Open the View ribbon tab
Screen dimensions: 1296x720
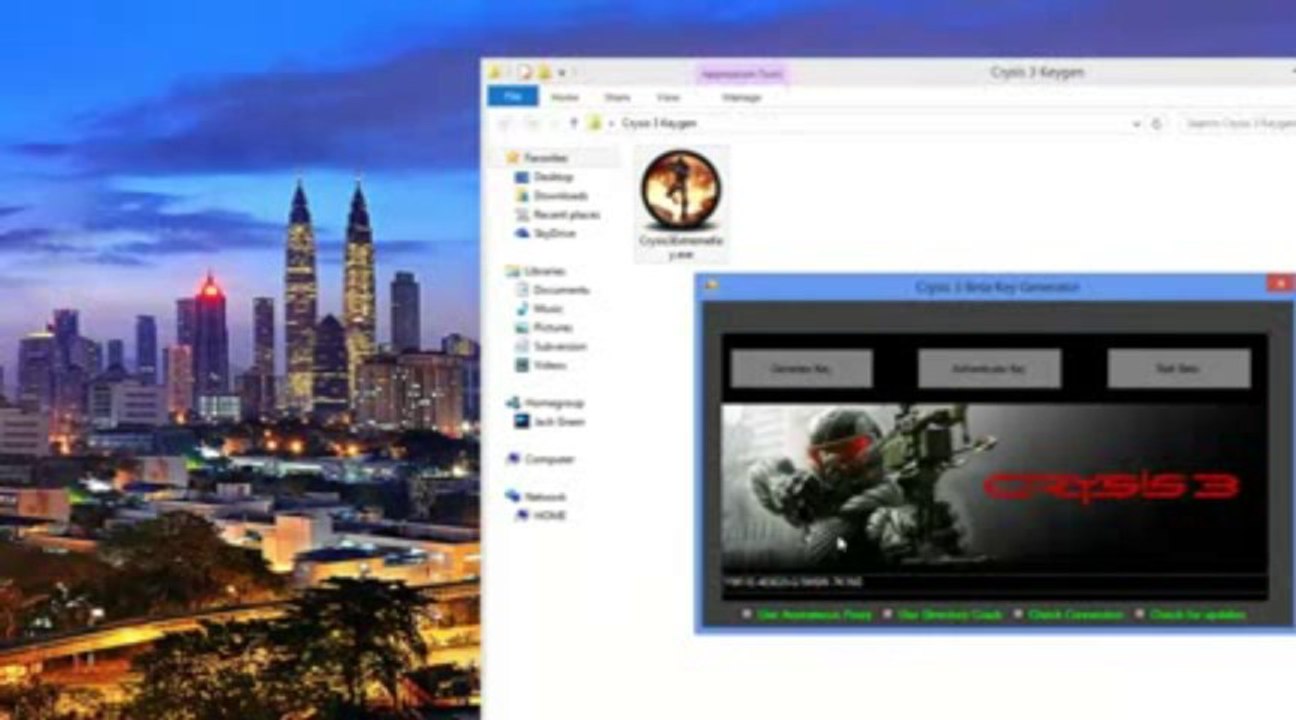(x=668, y=97)
